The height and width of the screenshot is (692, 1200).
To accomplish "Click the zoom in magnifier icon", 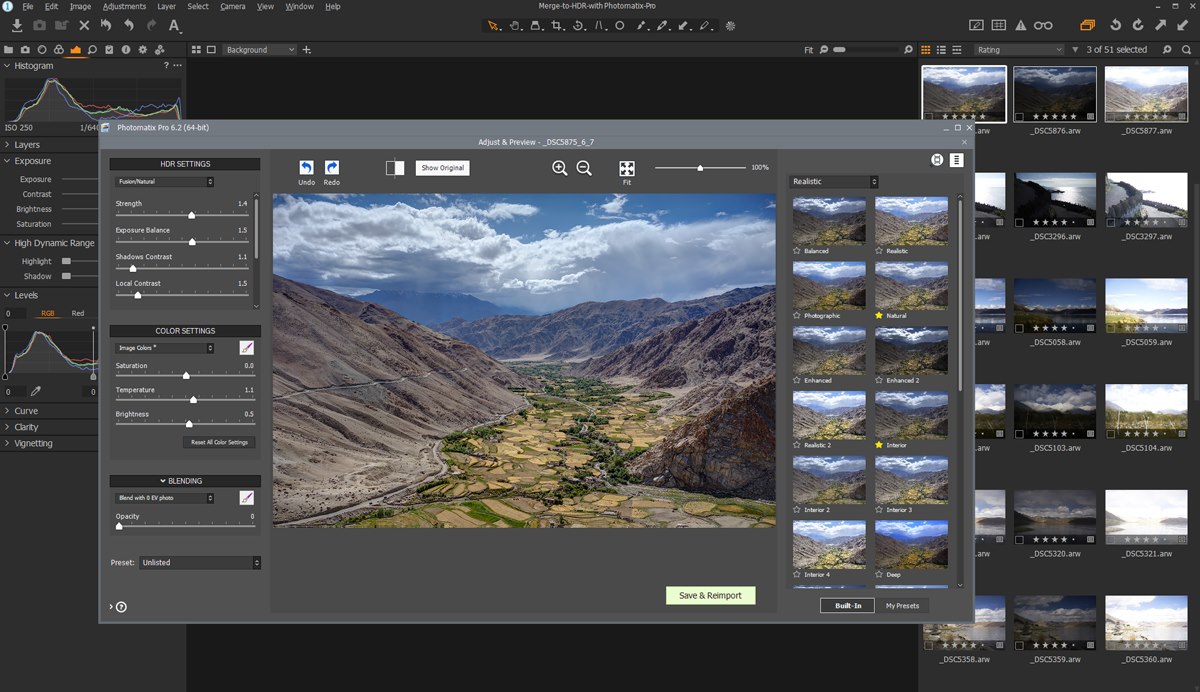I will pyautogui.click(x=560, y=168).
